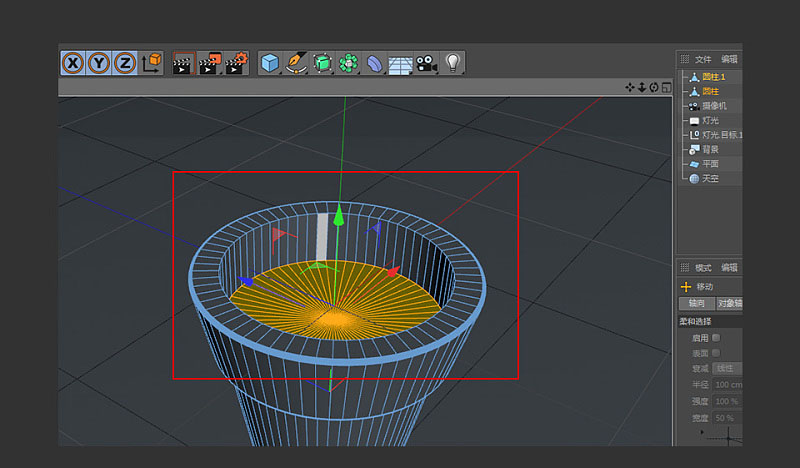Open the 模式 menu in attributes panel
This screenshot has width=800, height=468.
point(703,267)
